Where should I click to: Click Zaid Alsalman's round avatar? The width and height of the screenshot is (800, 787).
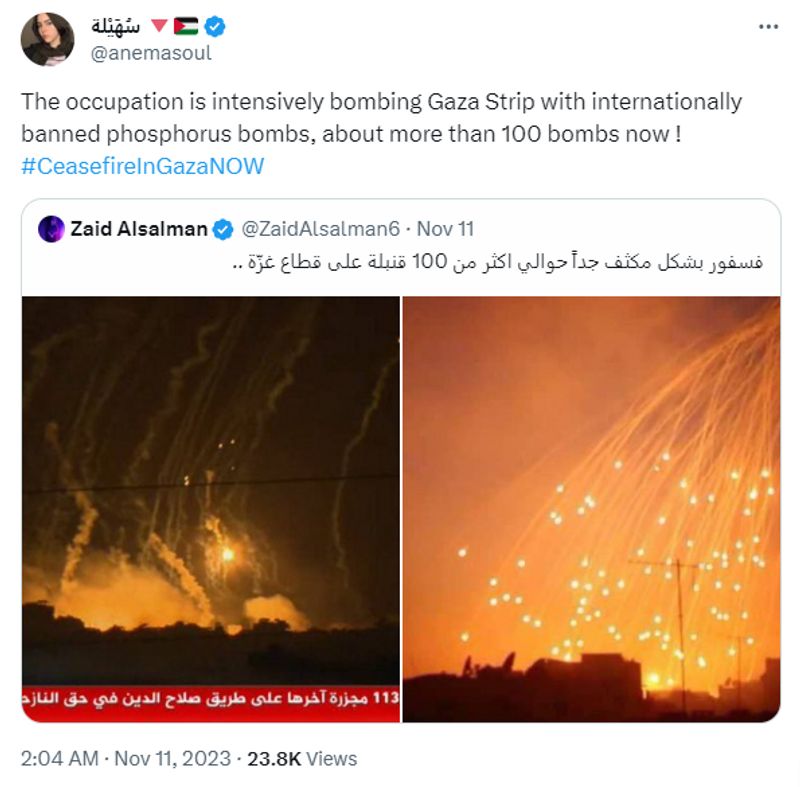51,229
